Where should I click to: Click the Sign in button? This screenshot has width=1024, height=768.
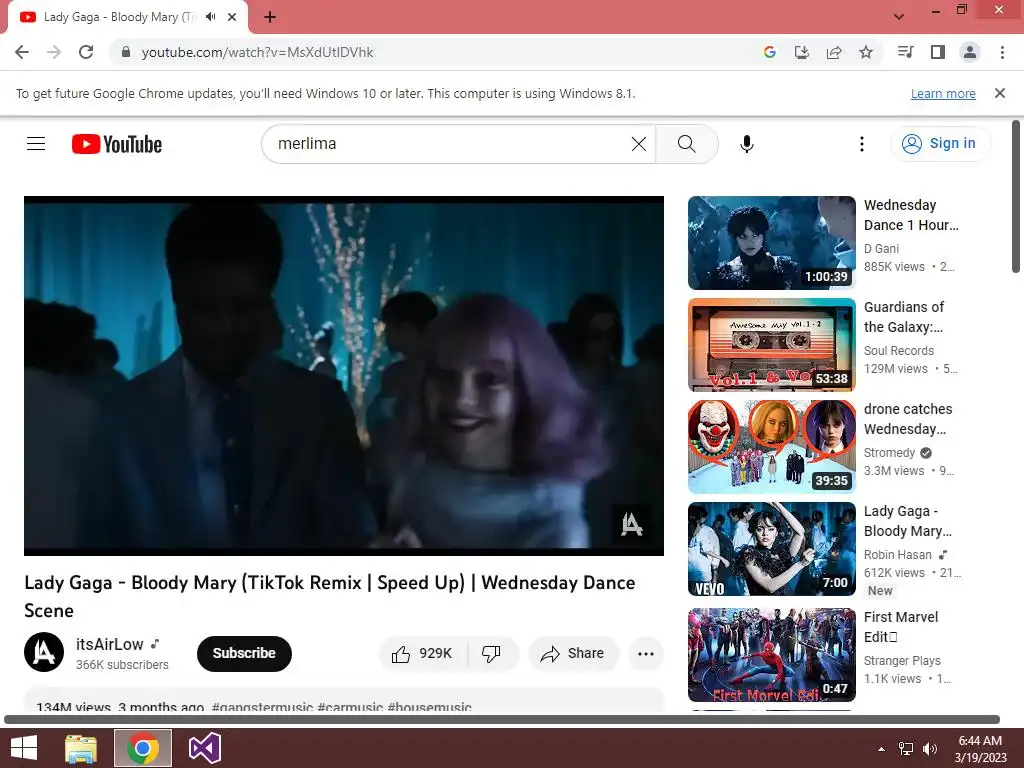[x=940, y=144]
